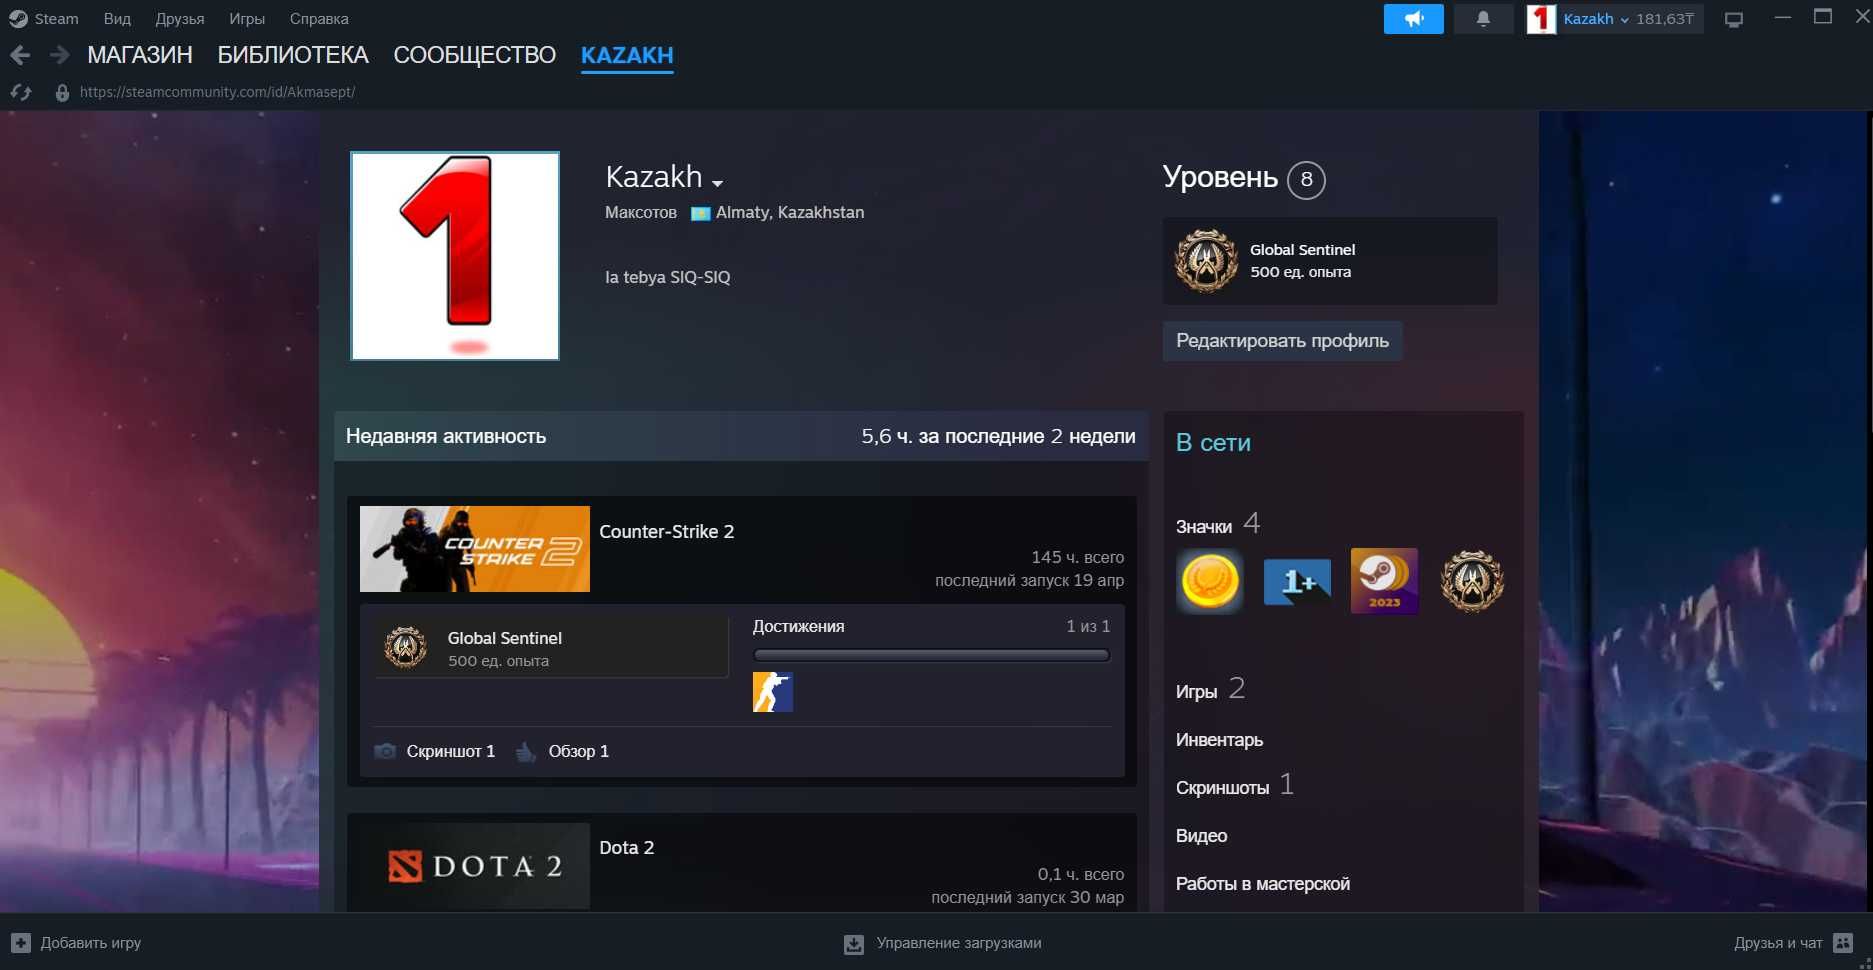Image resolution: width=1873 pixels, height=970 pixels.
Task: Open the Global Sentinel badge in Значки row
Action: [1472, 581]
